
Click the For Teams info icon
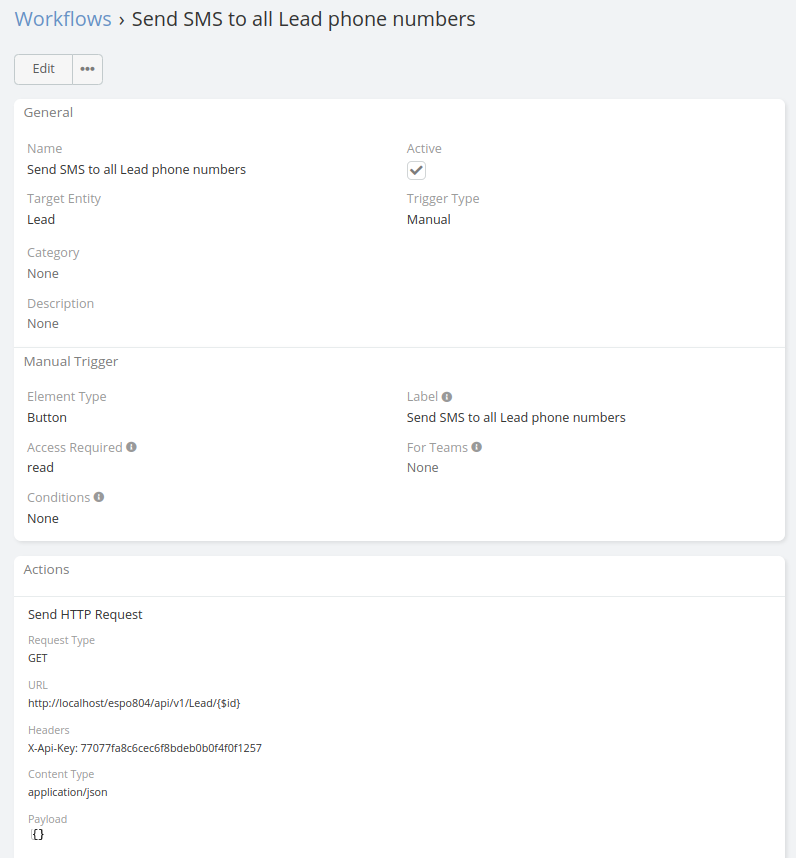tap(477, 447)
